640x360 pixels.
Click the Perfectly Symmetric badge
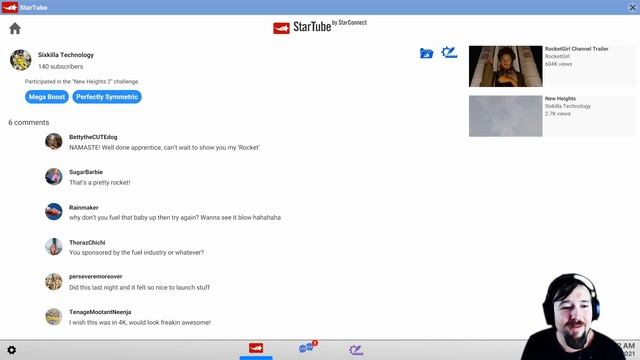tap(107, 97)
